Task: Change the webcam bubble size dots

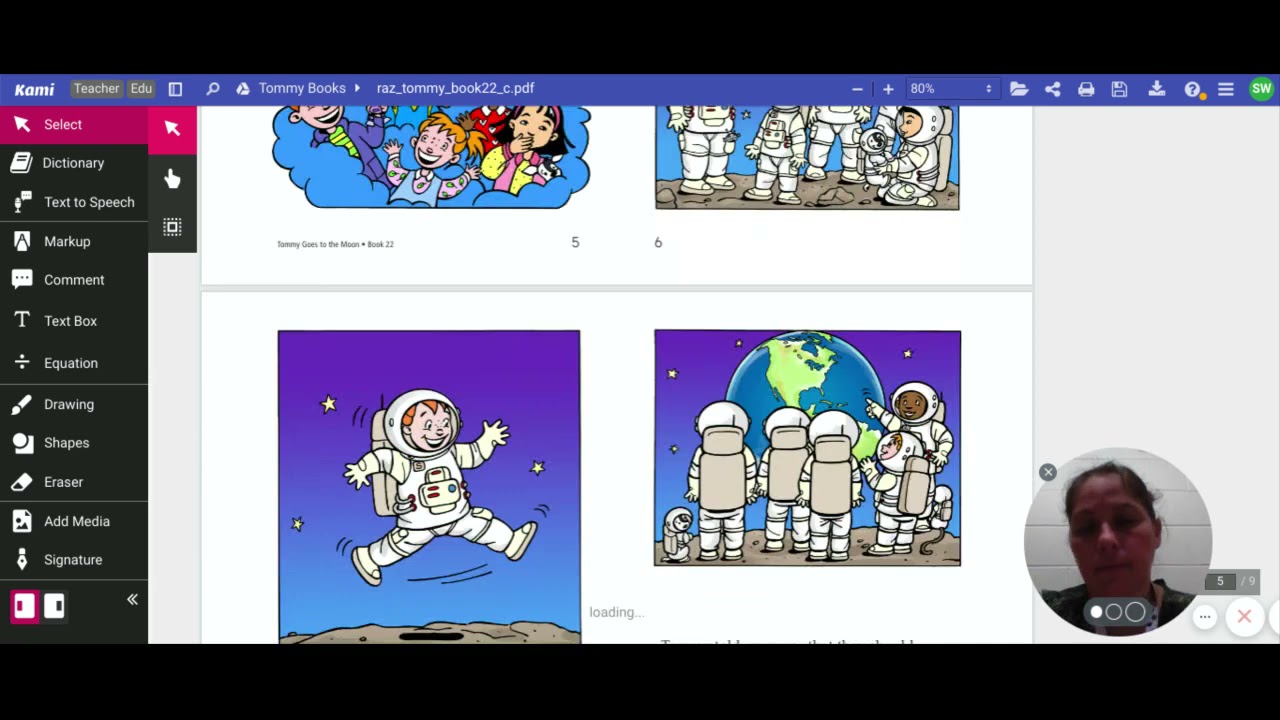Action: (x=1116, y=612)
